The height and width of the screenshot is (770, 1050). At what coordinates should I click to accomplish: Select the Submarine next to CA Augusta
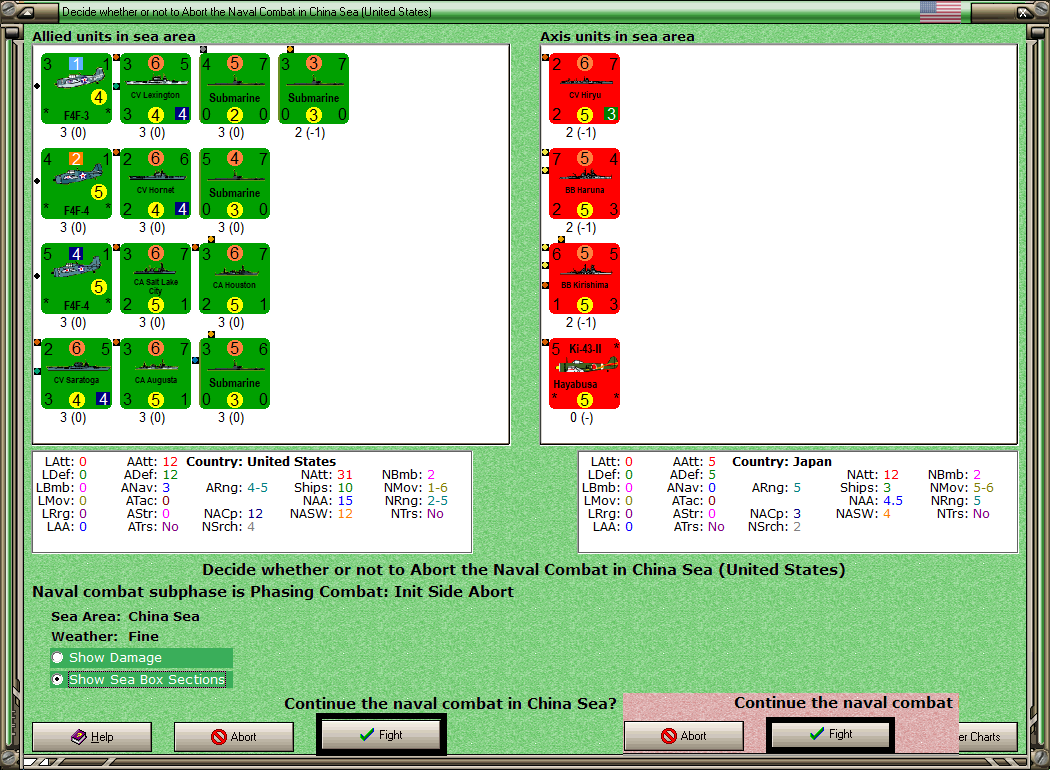pos(234,374)
